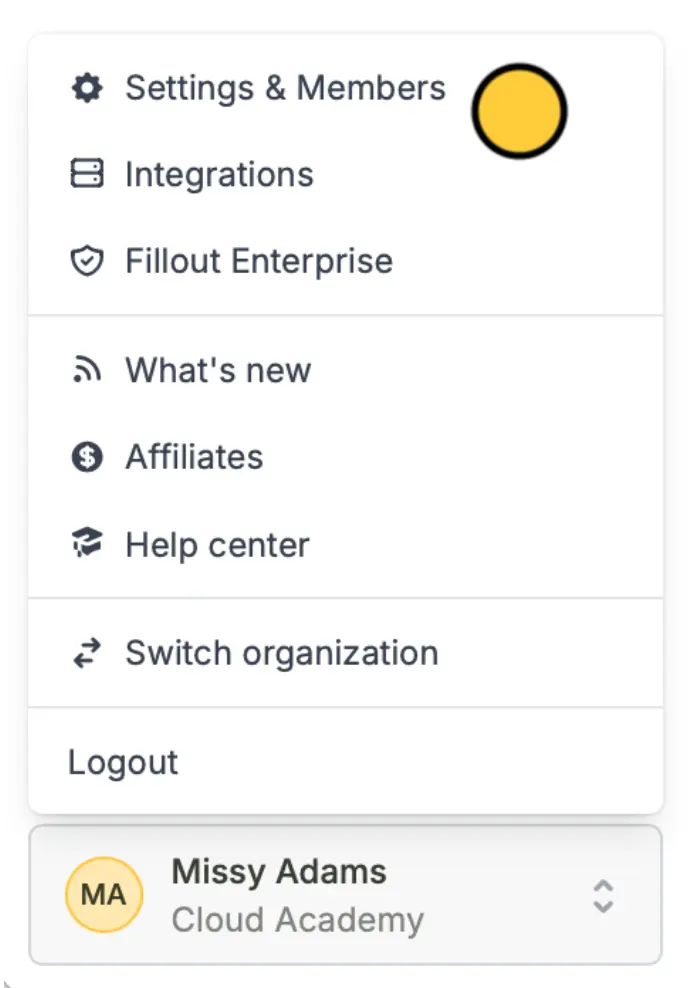Image resolution: width=696 pixels, height=988 pixels.
Task: Open the Settings & Members menu entry
Action: tap(285, 88)
